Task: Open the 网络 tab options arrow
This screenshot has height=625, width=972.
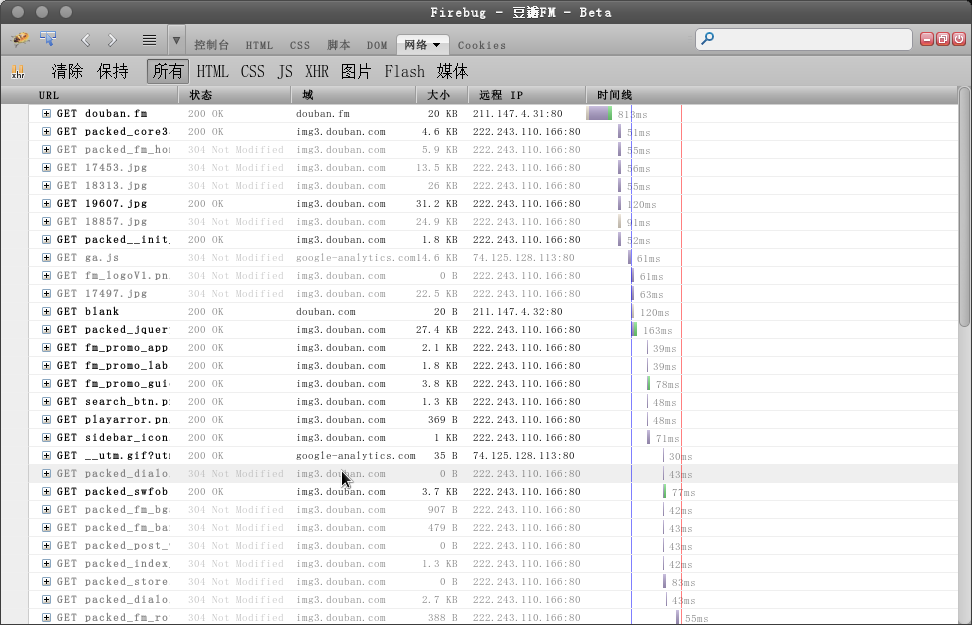Action: [436, 45]
